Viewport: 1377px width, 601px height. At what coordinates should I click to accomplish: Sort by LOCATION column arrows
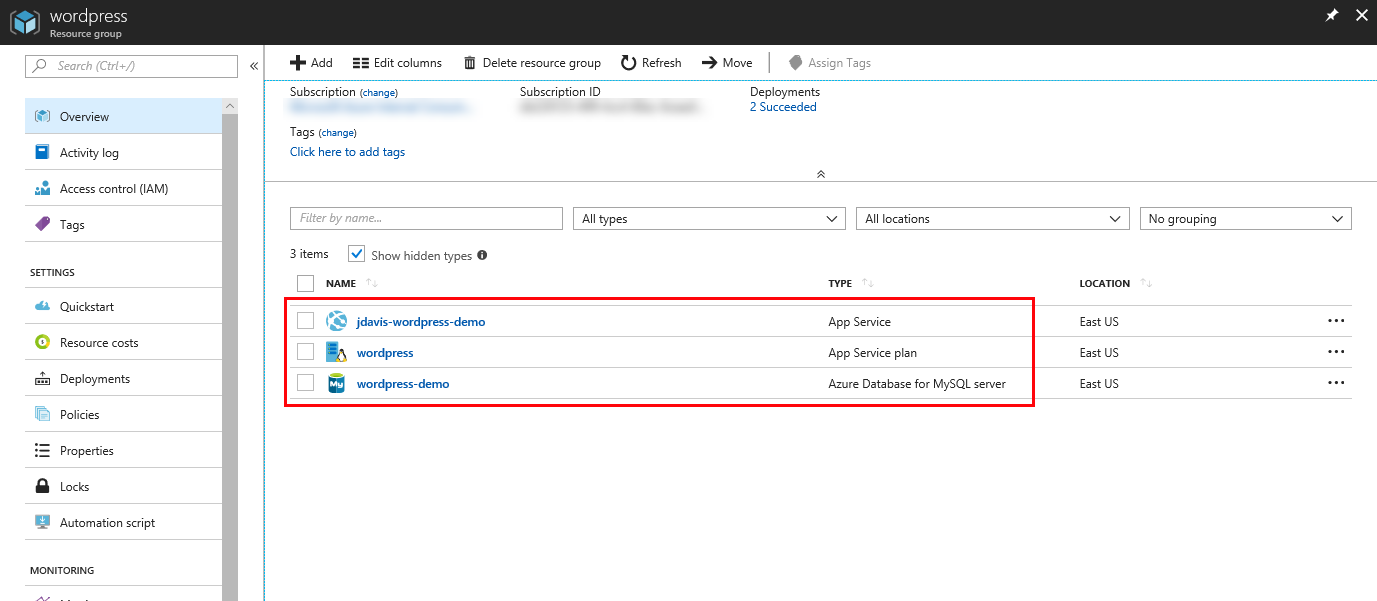[x=1146, y=284]
